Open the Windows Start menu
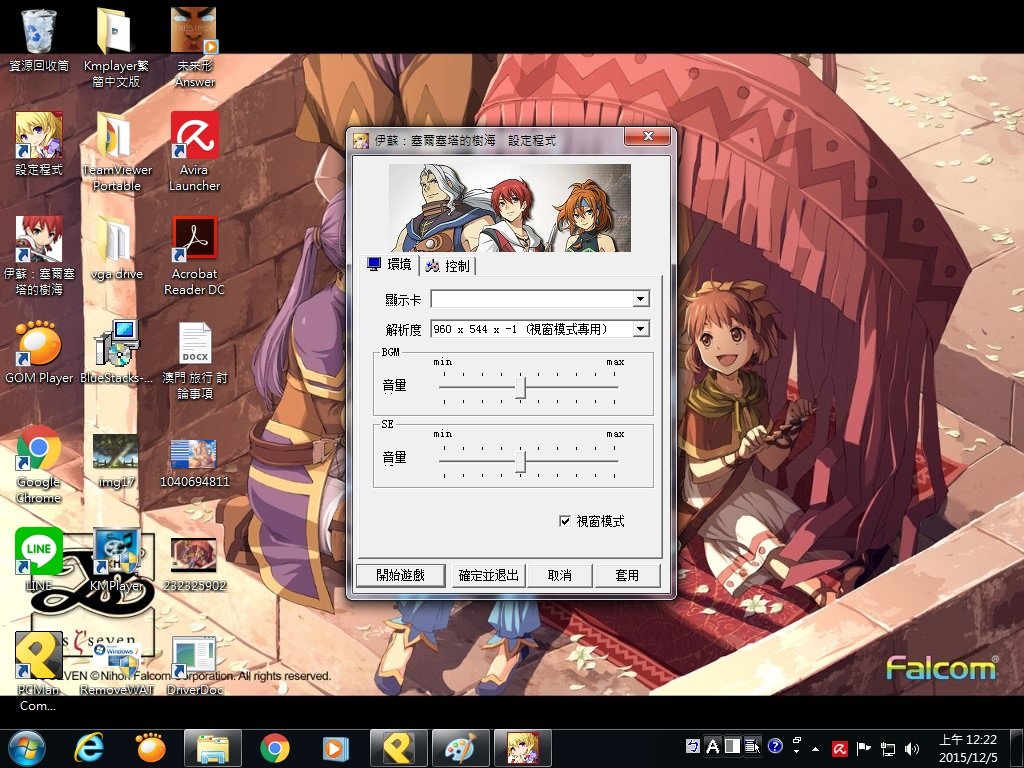 (x=26, y=748)
